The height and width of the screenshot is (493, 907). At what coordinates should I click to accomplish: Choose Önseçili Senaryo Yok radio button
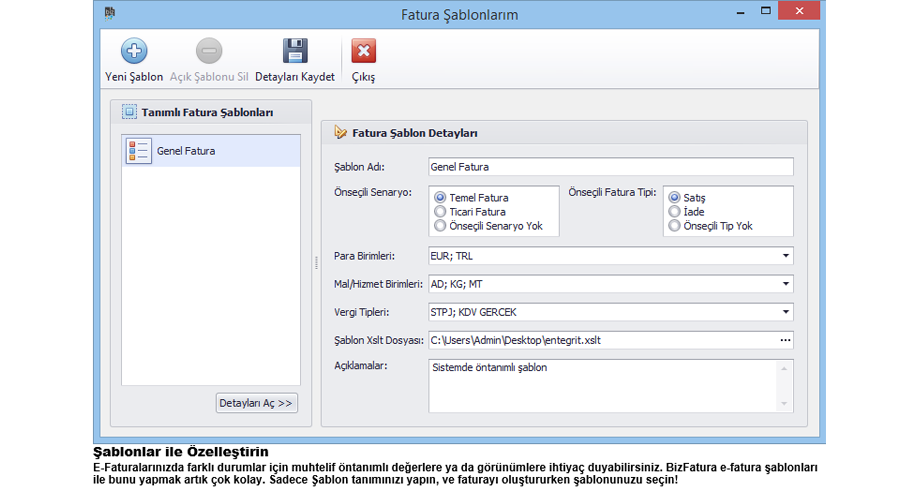point(440,226)
